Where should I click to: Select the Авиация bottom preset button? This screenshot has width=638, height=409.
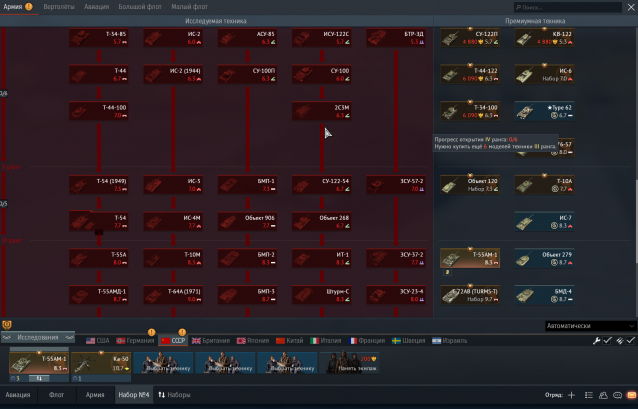tap(18, 395)
